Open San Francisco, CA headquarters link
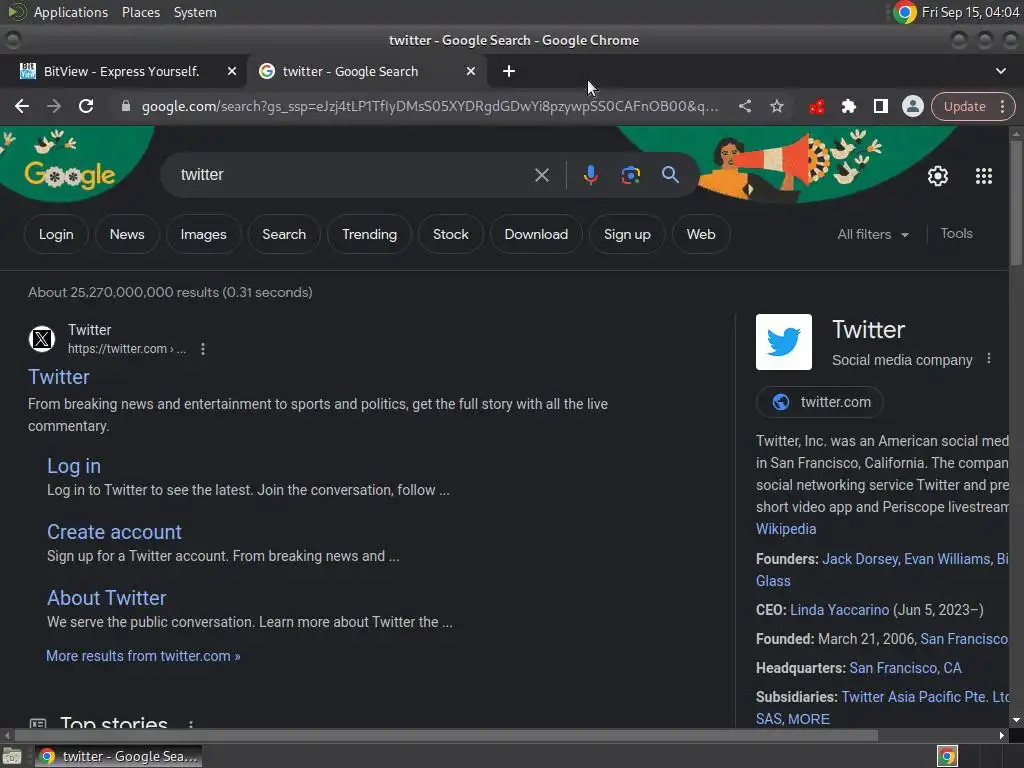 [905, 668]
